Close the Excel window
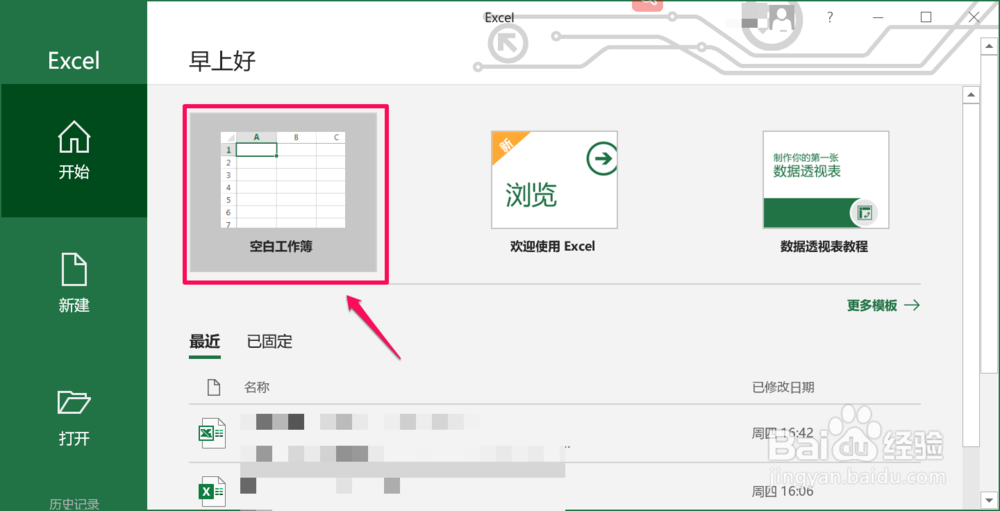Screen dimensions: 1000x511 click(x=974, y=18)
